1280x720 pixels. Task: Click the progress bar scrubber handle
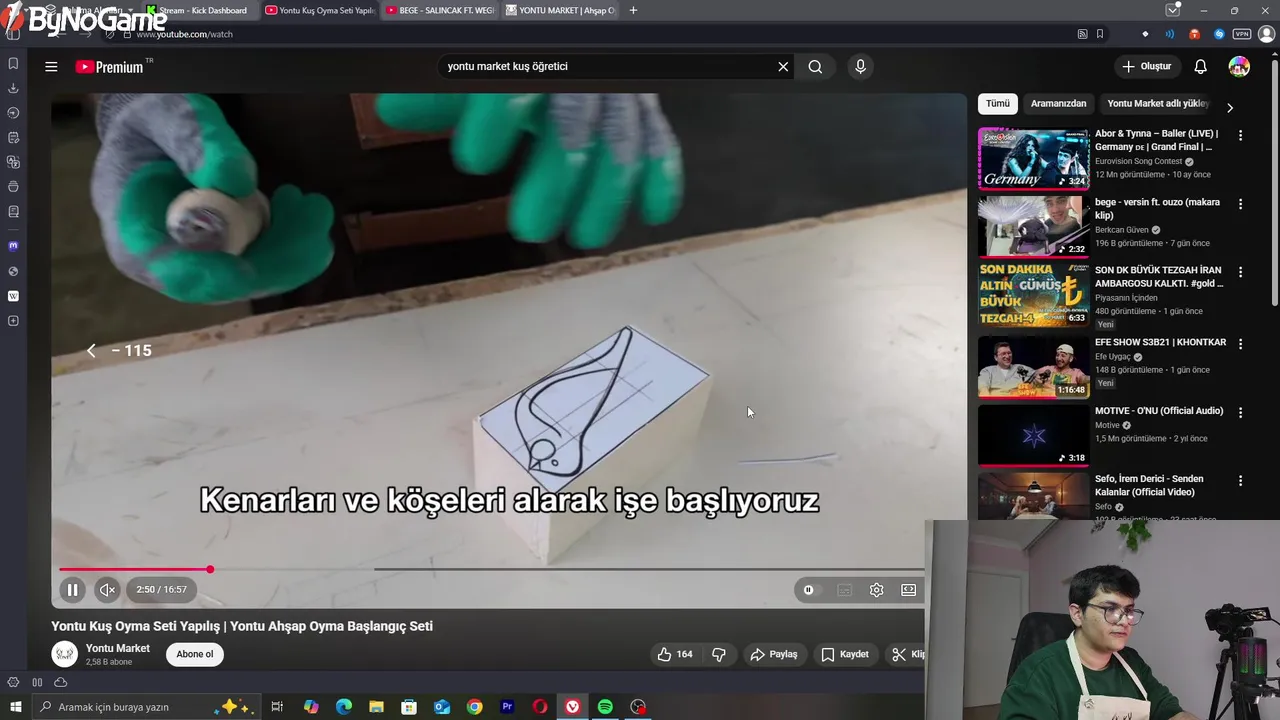coord(210,569)
